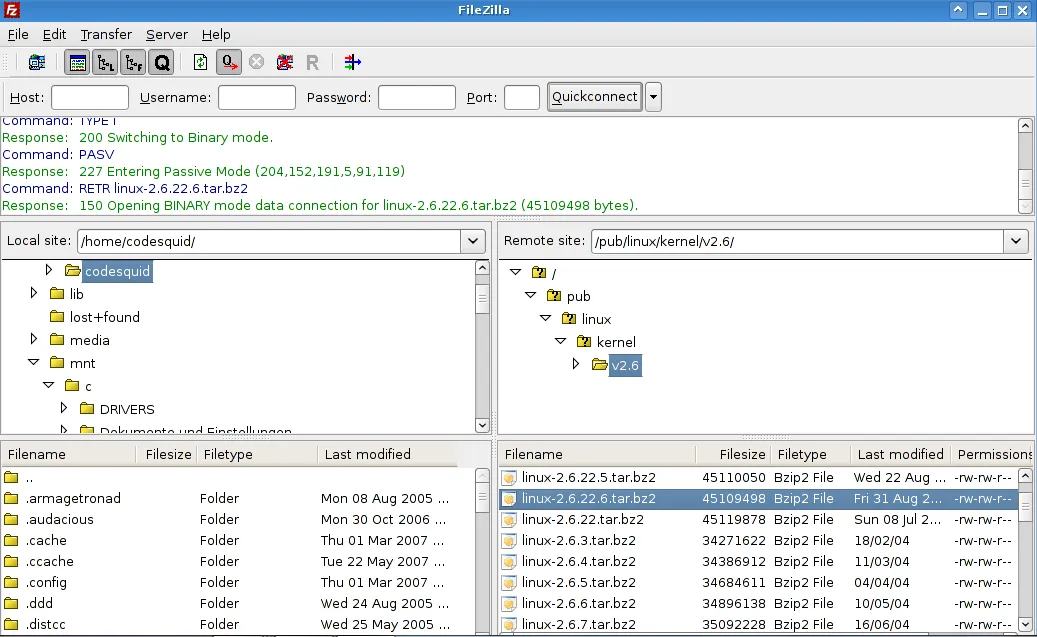1037x637 pixels.
Task: Select linux-2.6.22.5.tar.bz2 in remote list
Action: pos(758,478)
